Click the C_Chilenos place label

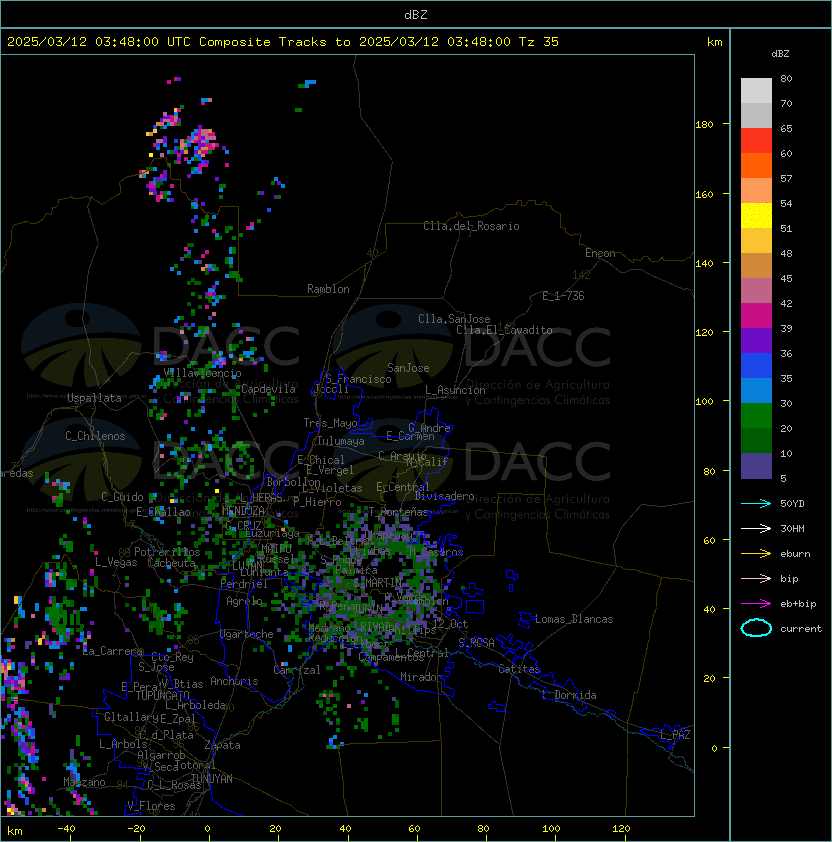[95, 435]
